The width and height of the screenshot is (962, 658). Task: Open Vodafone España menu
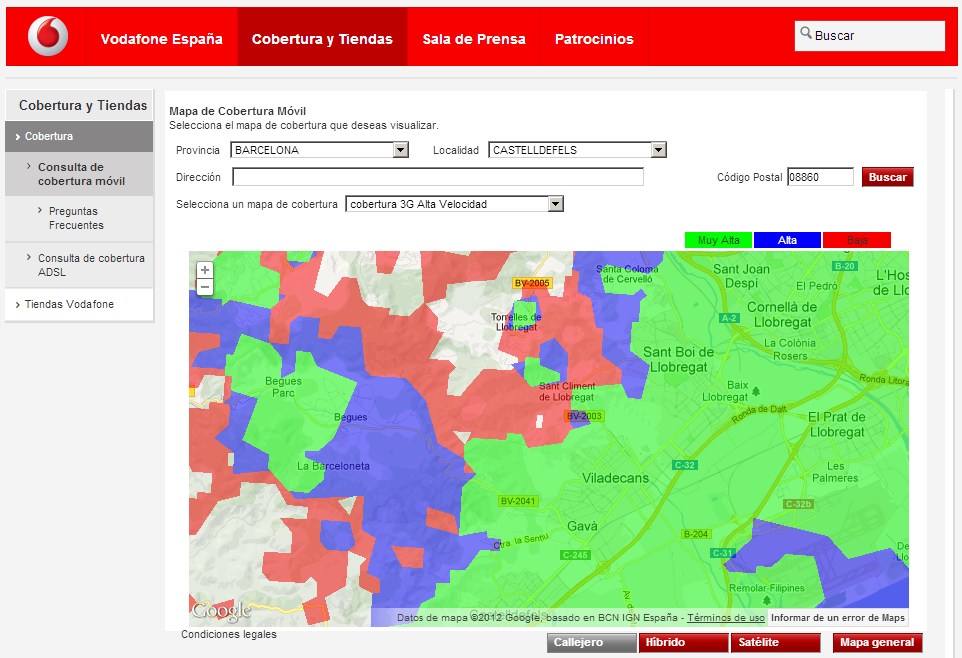pyautogui.click(x=161, y=39)
